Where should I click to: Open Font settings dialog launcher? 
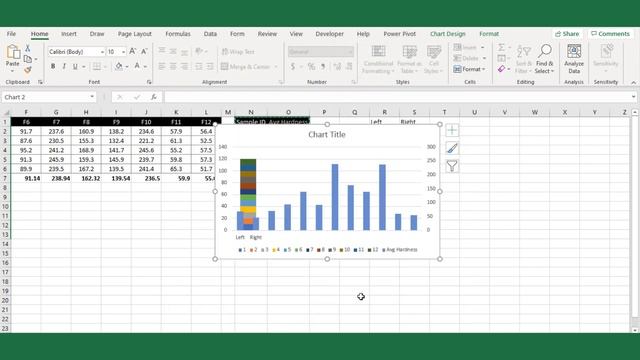149,82
